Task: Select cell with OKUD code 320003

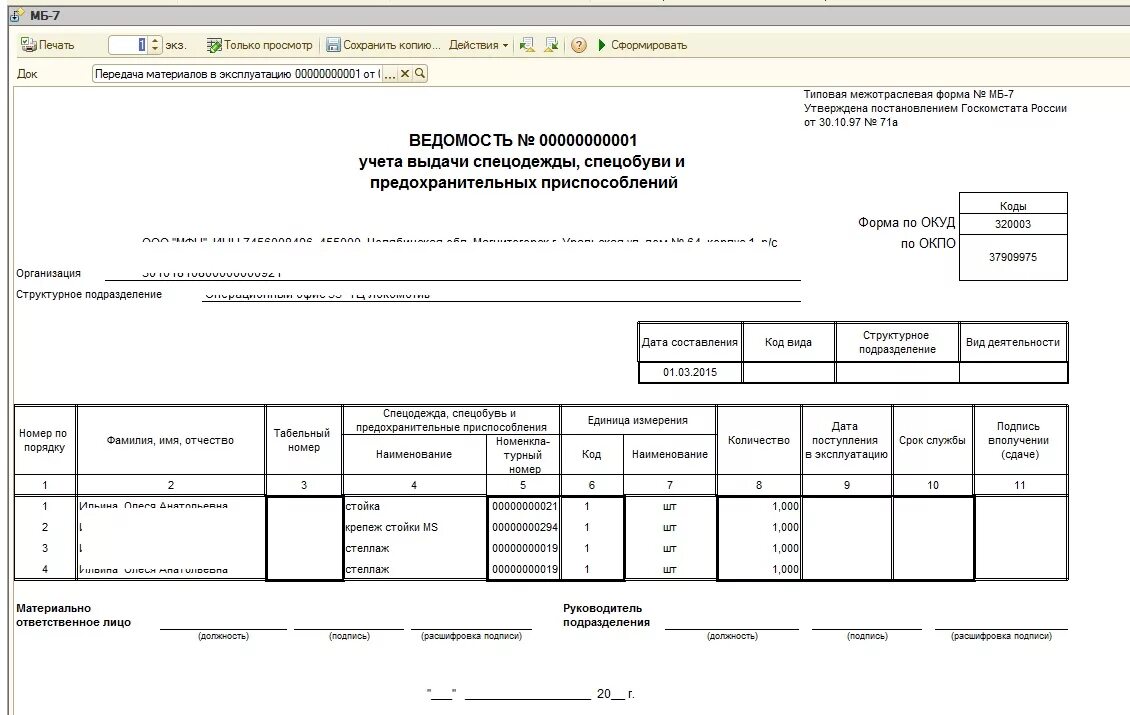Action: pyautogui.click(x=1013, y=223)
